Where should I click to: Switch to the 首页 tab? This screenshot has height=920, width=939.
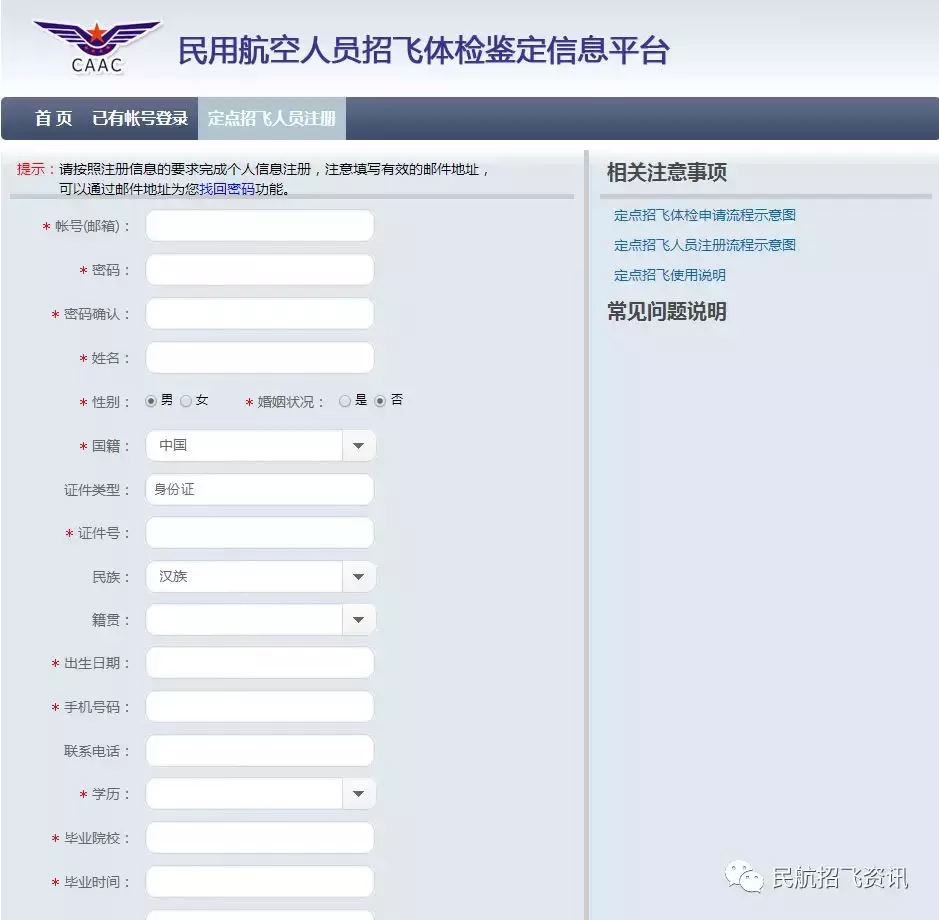click(52, 119)
